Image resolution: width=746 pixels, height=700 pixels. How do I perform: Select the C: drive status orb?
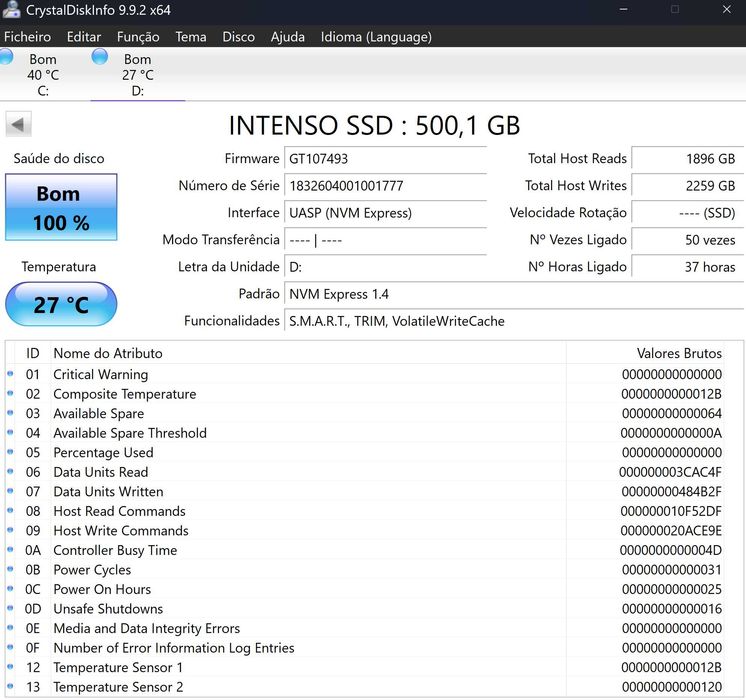6,57
